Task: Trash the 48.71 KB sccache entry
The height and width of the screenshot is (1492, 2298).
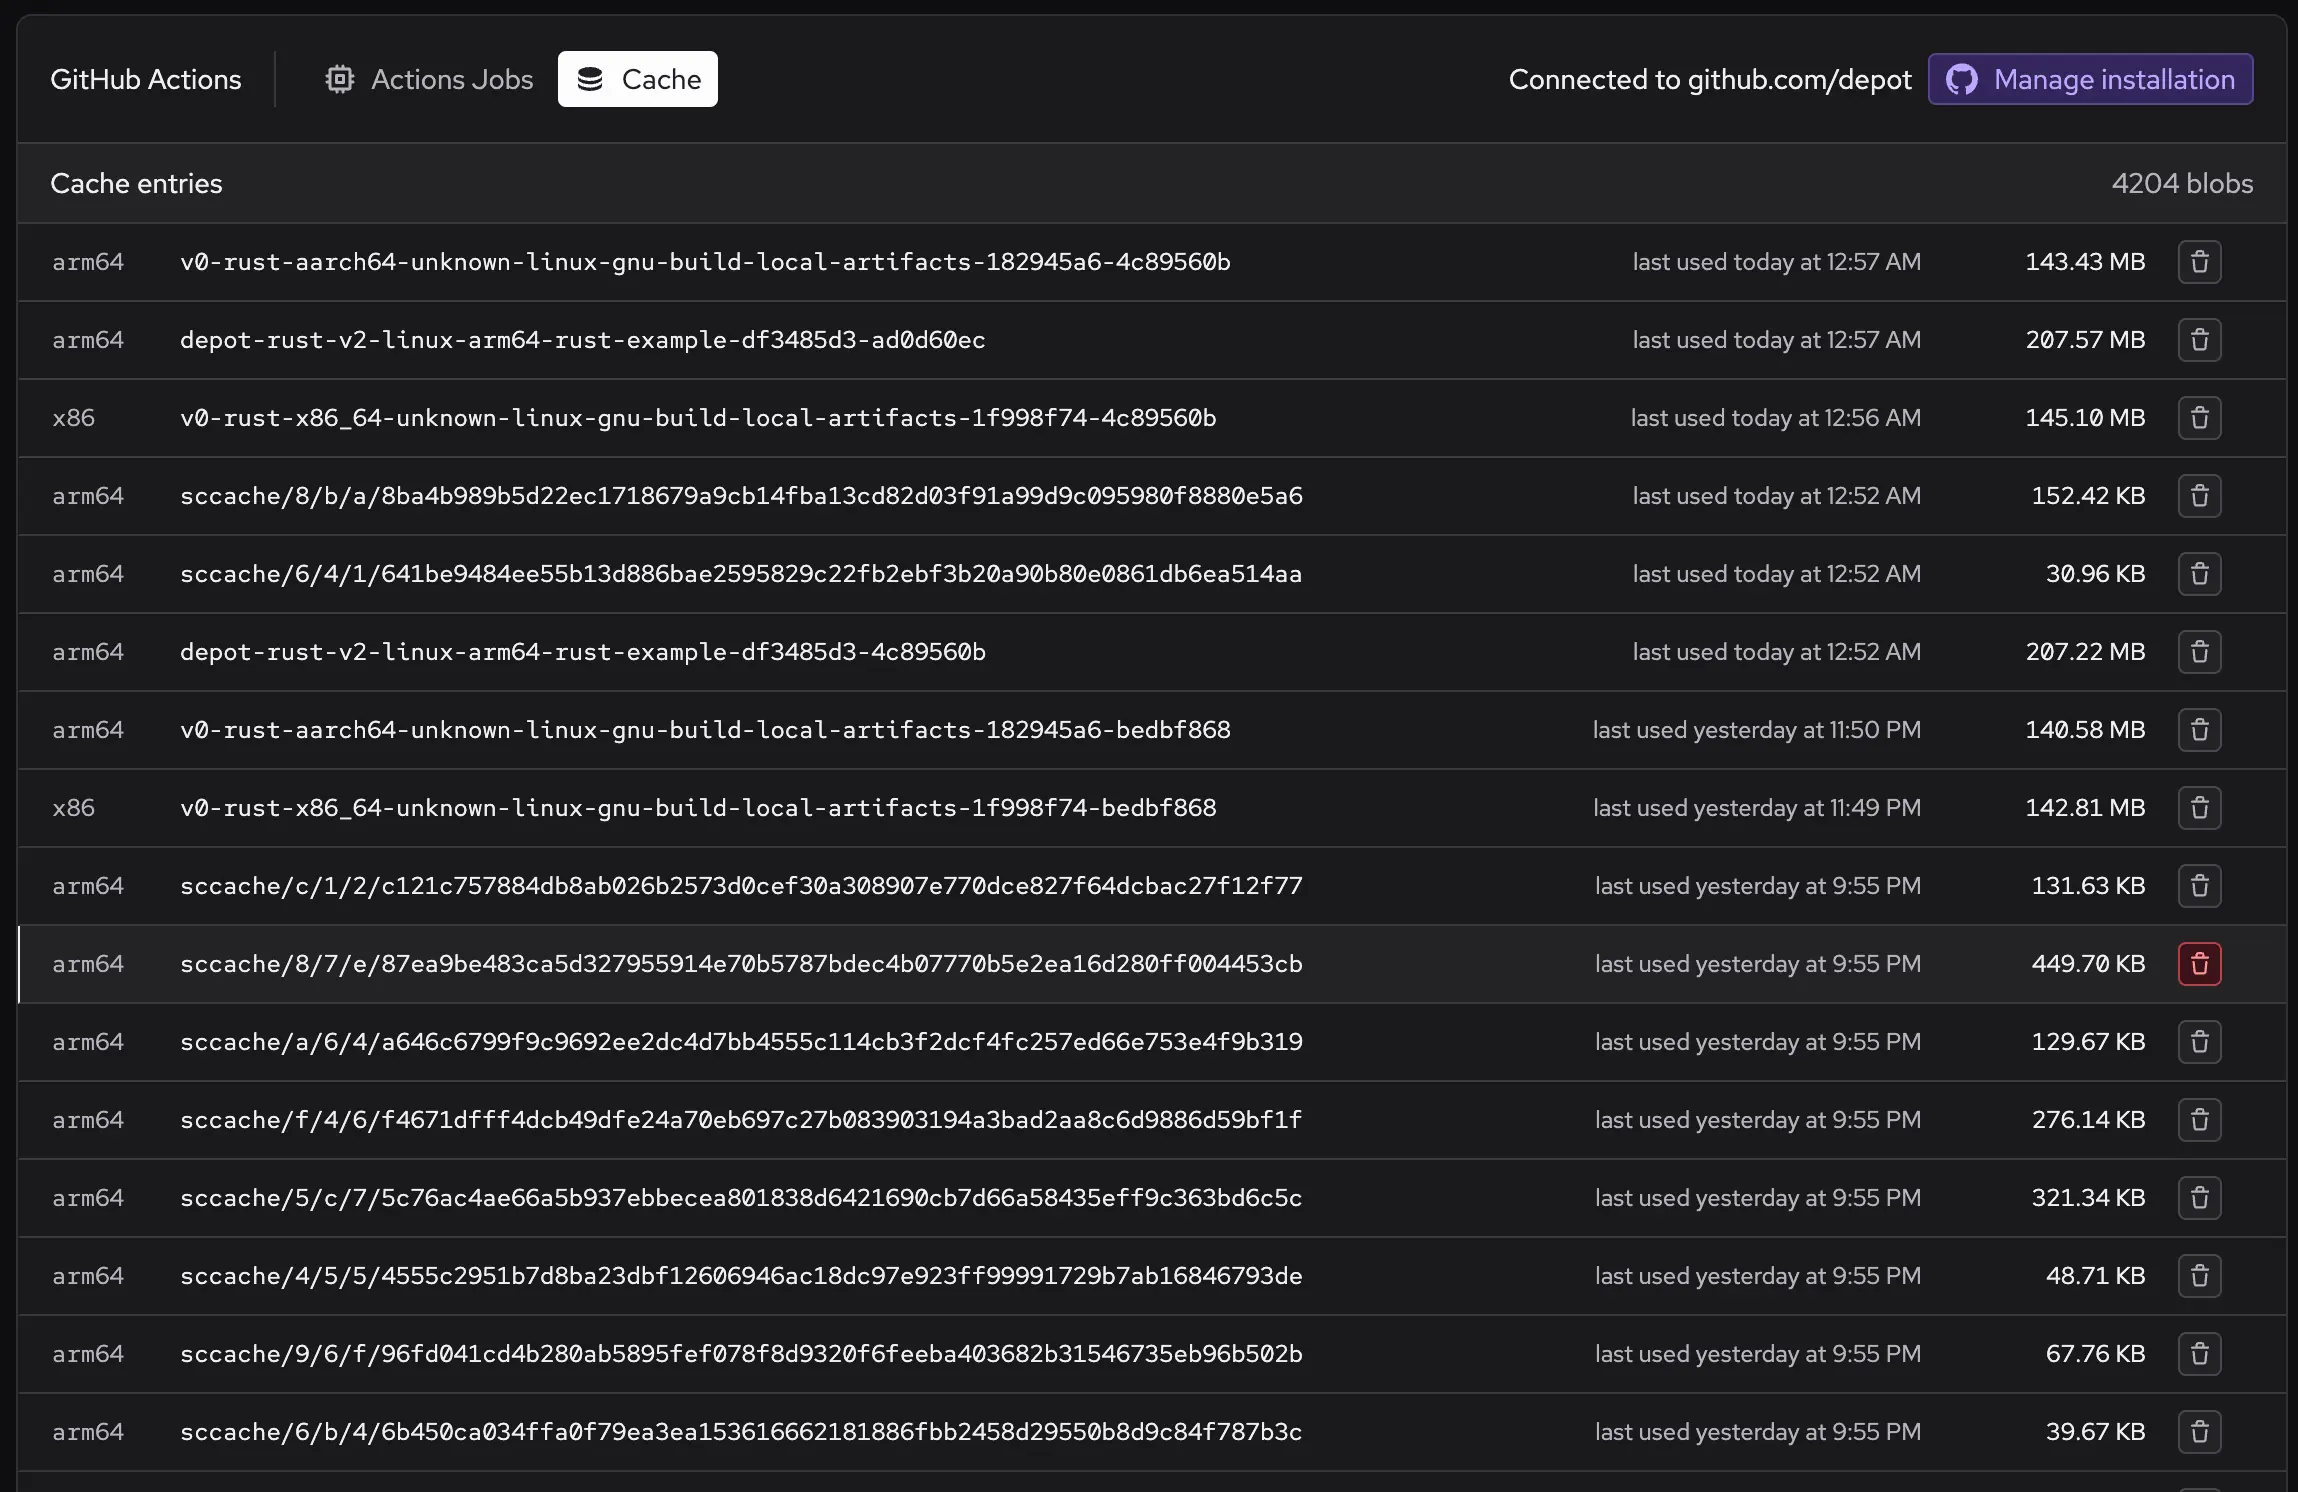Action: tap(2199, 1276)
